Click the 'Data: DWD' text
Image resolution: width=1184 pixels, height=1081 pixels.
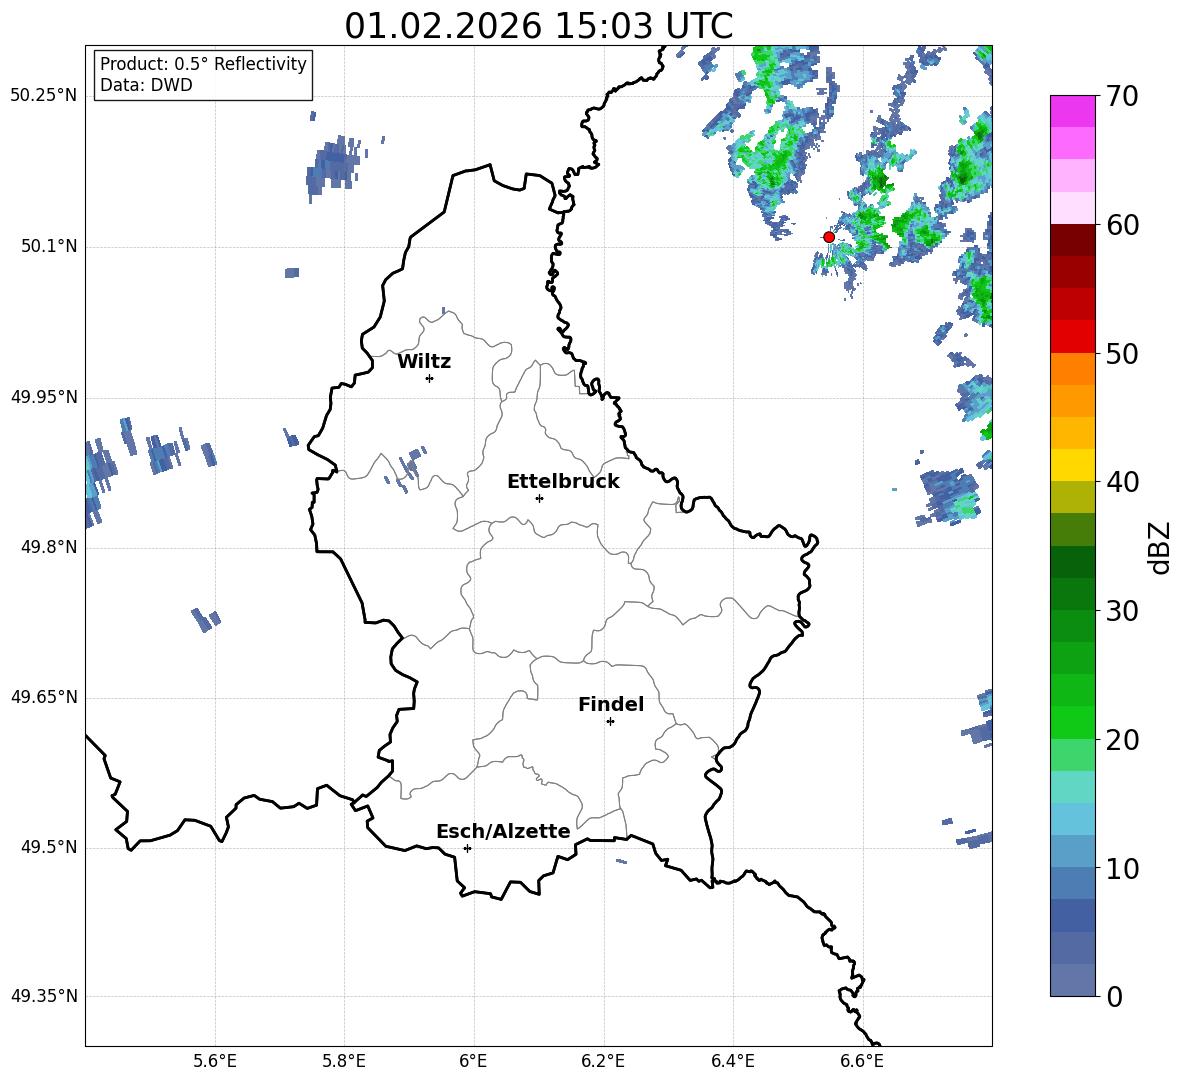(146, 85)
